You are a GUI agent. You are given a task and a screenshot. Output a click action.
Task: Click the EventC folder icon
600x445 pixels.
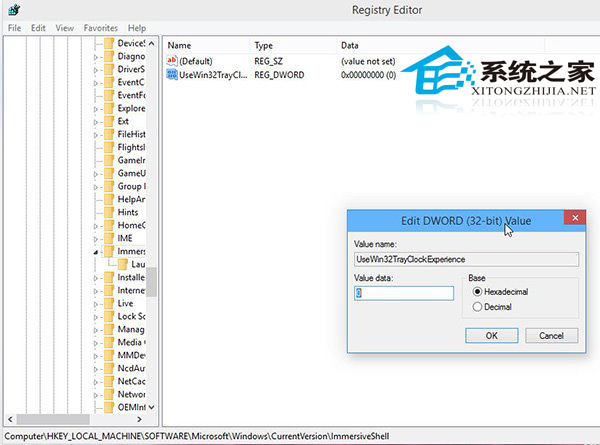109,82
